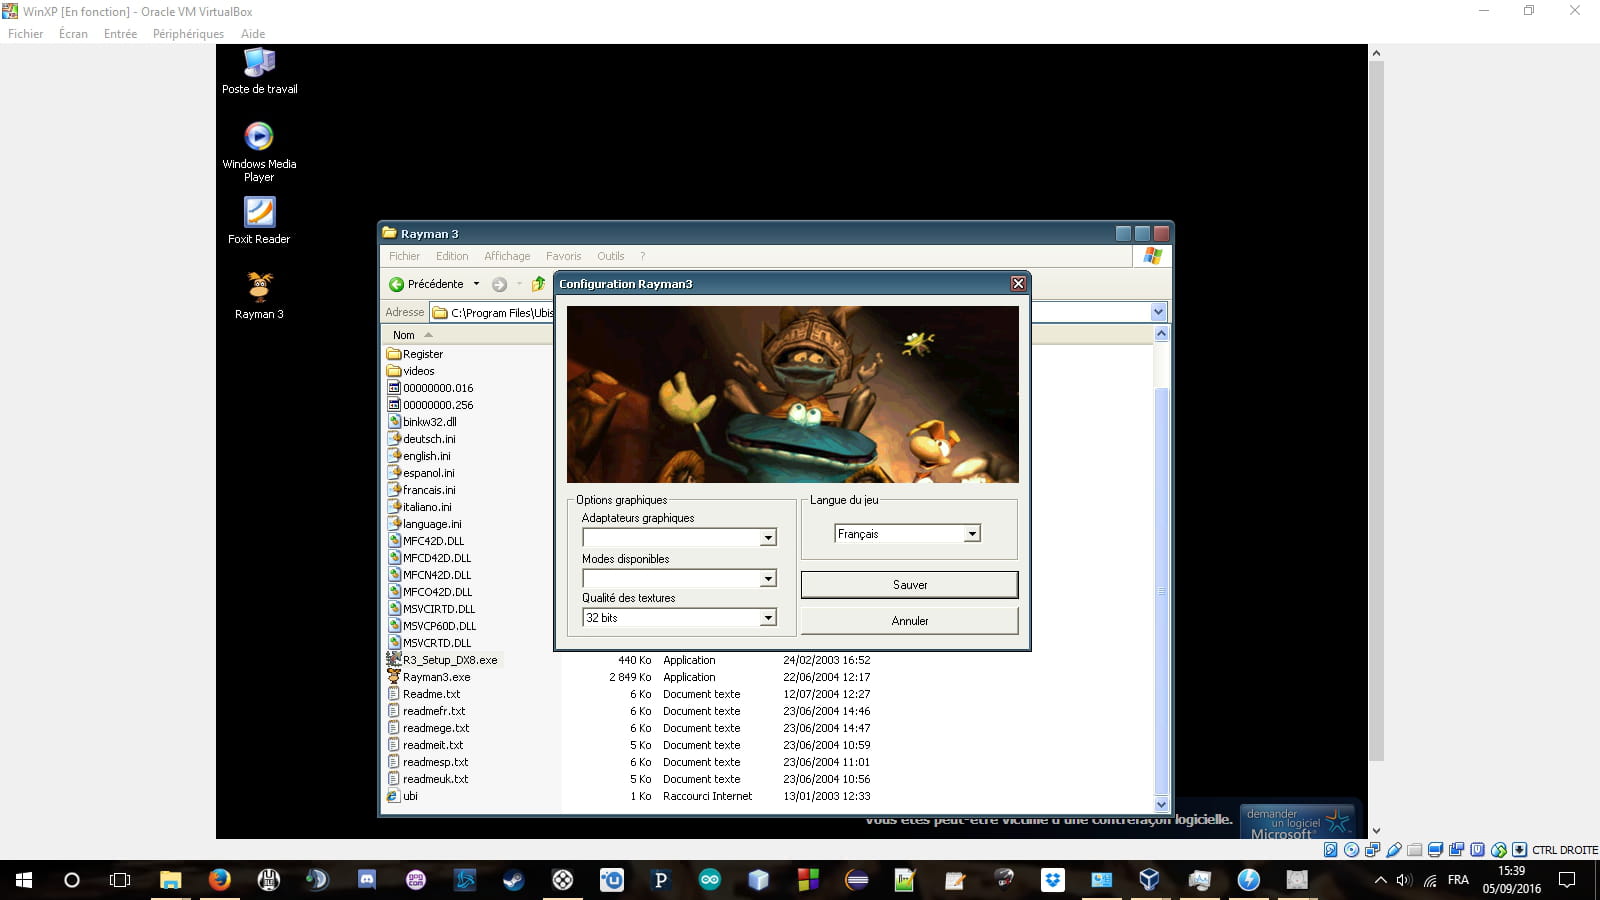Close the Configuration Rayman3 dialog

[x=1018, y=284]
